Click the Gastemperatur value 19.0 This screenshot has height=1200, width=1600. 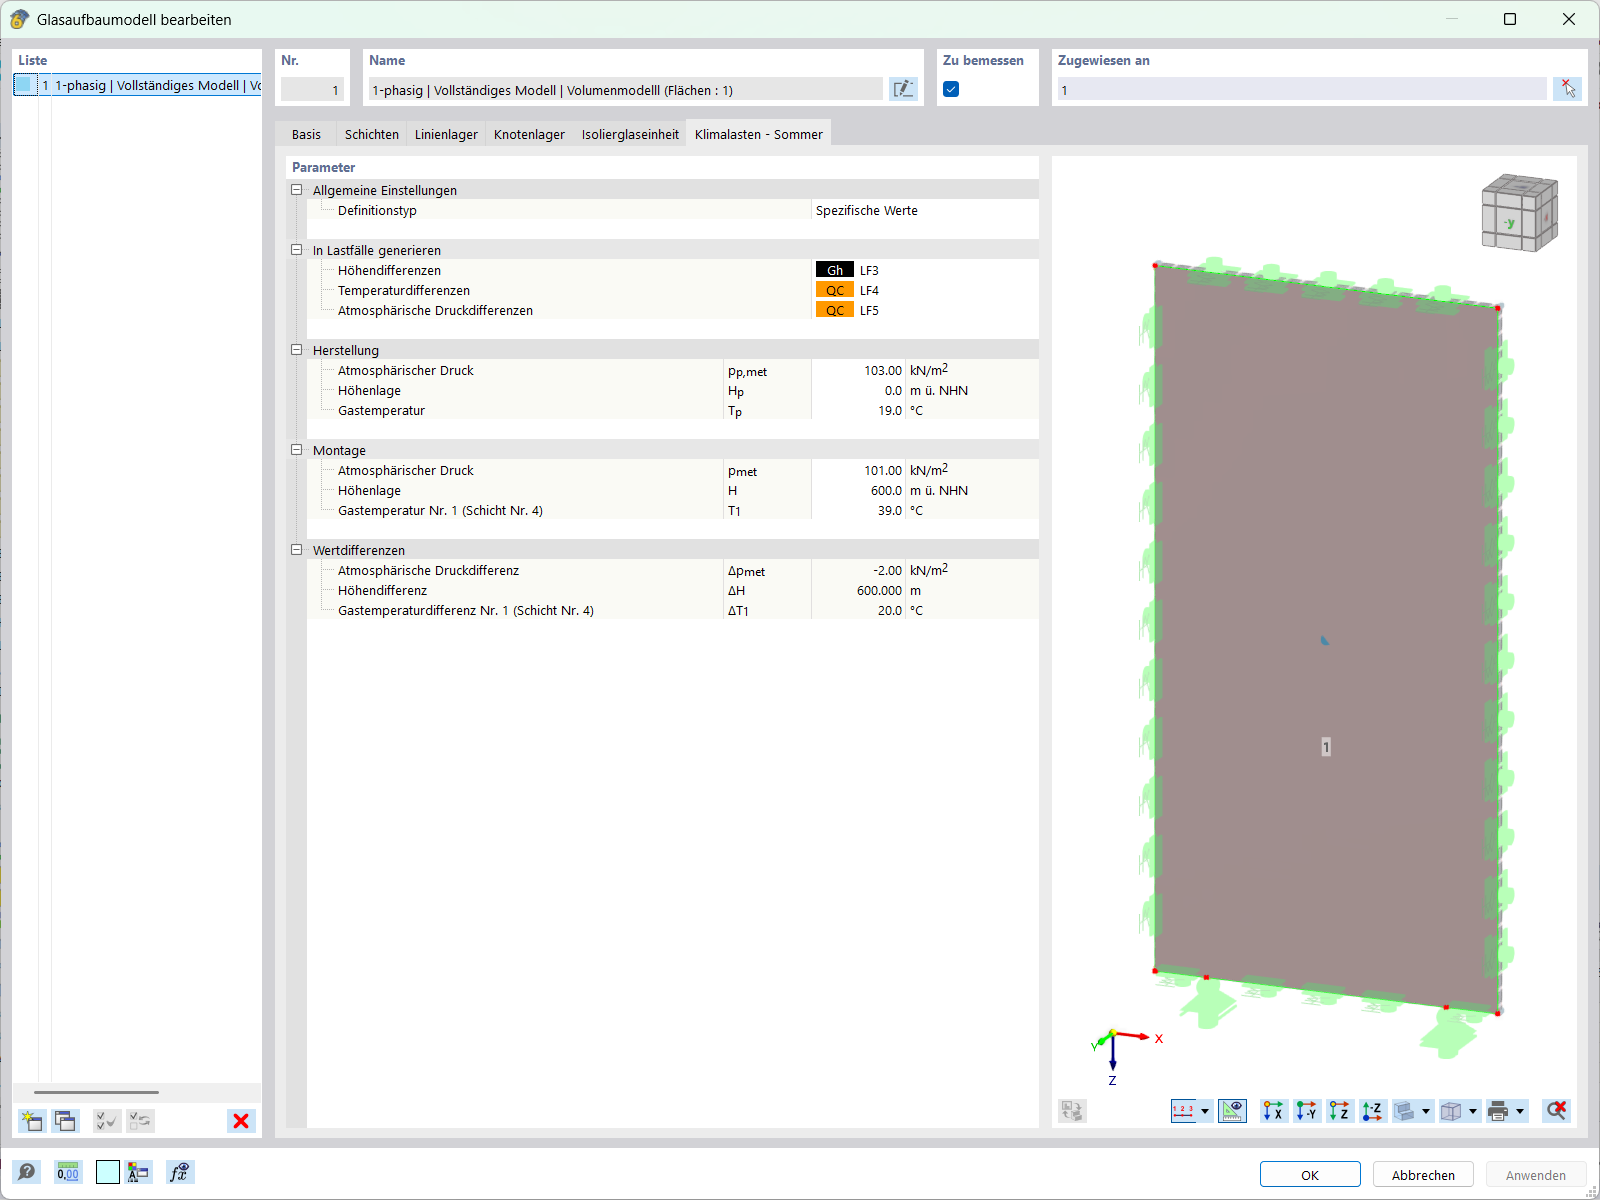click(x=890, y=410)
